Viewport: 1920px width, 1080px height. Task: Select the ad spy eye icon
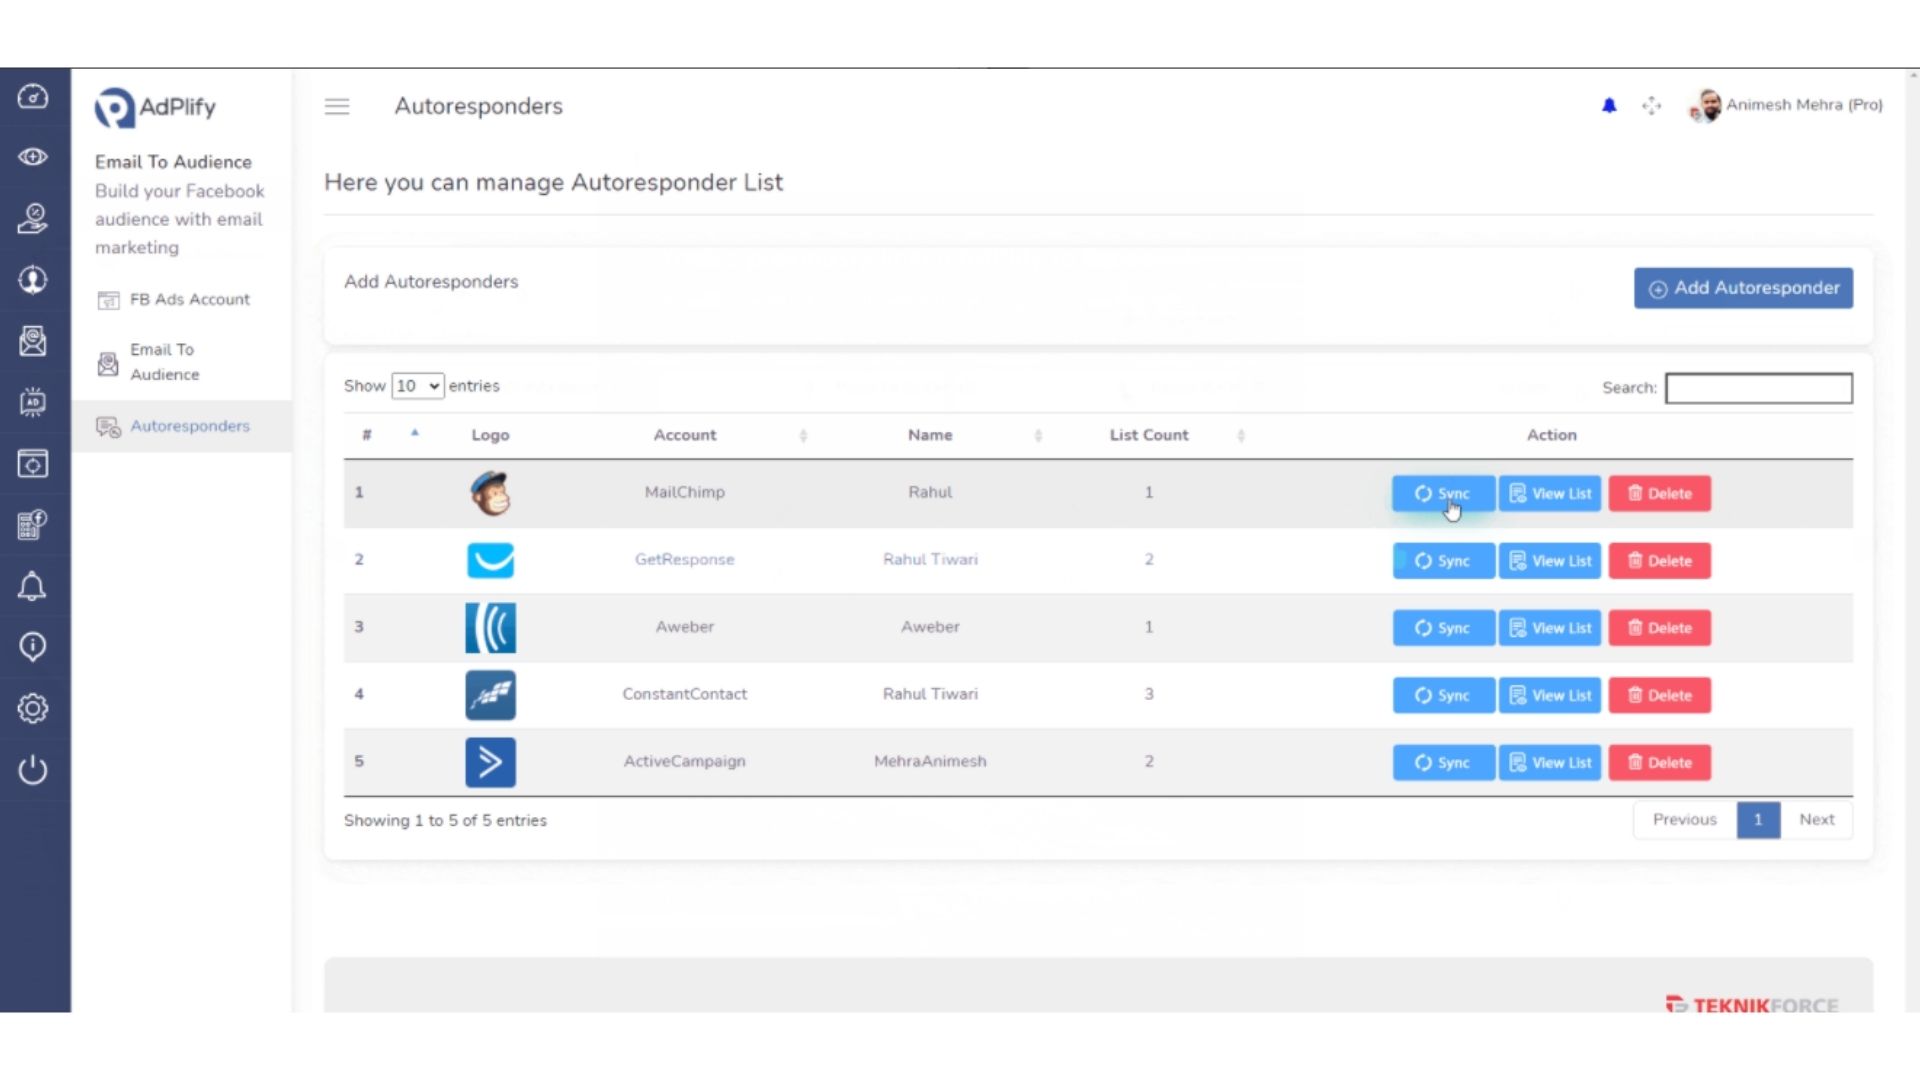point(33,157)
